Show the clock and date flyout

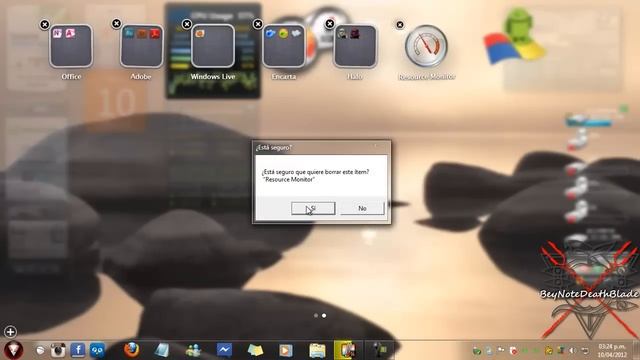click(612, 351)
